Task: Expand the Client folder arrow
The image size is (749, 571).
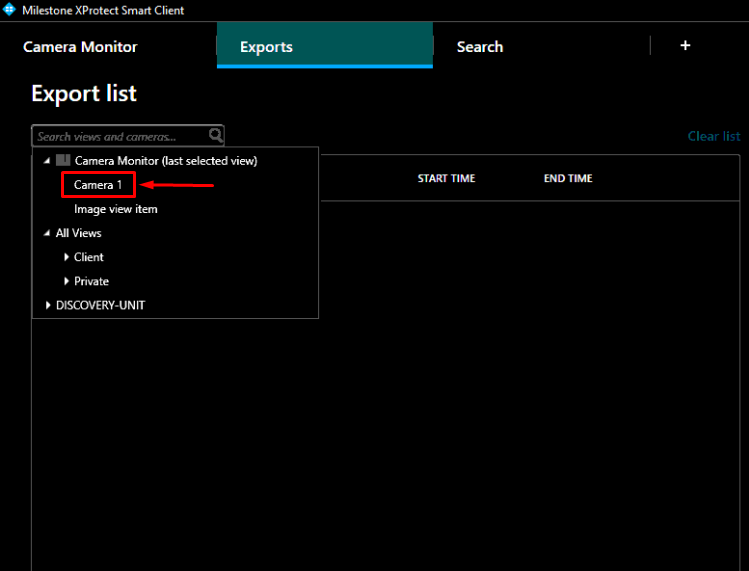Action: click(x=66, y=257)
